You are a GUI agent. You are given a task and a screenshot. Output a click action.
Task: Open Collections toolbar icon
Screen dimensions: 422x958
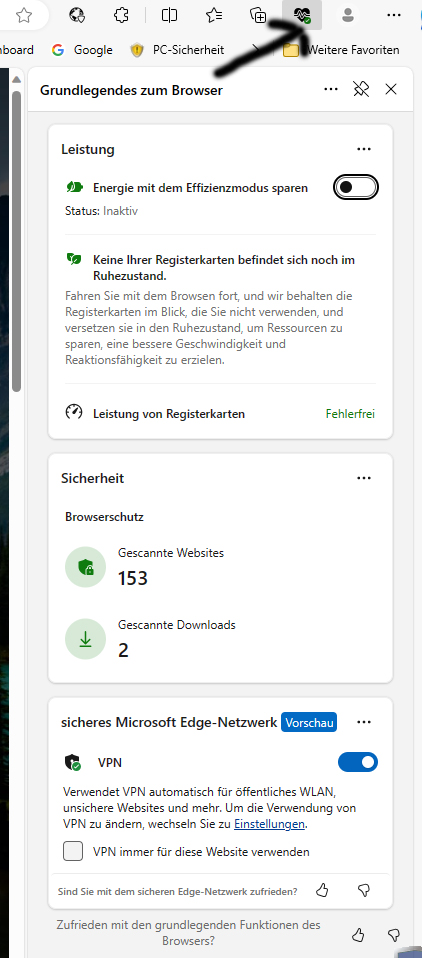coord(258,15)
